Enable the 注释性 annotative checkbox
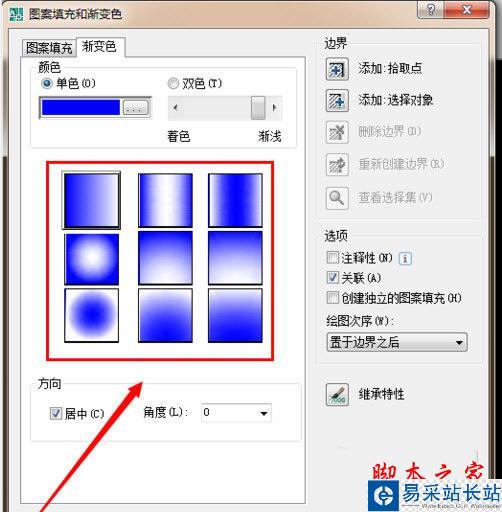Image resolution: width=502 pixels, height=512 pixels. coord(333,258)
